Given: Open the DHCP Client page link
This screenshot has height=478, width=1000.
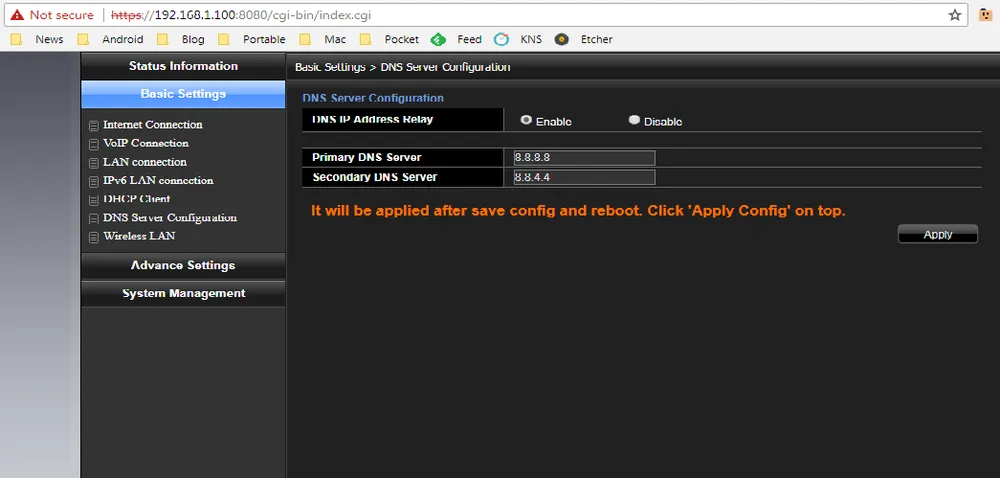Looking at the screenshot, I should [136, 199].
